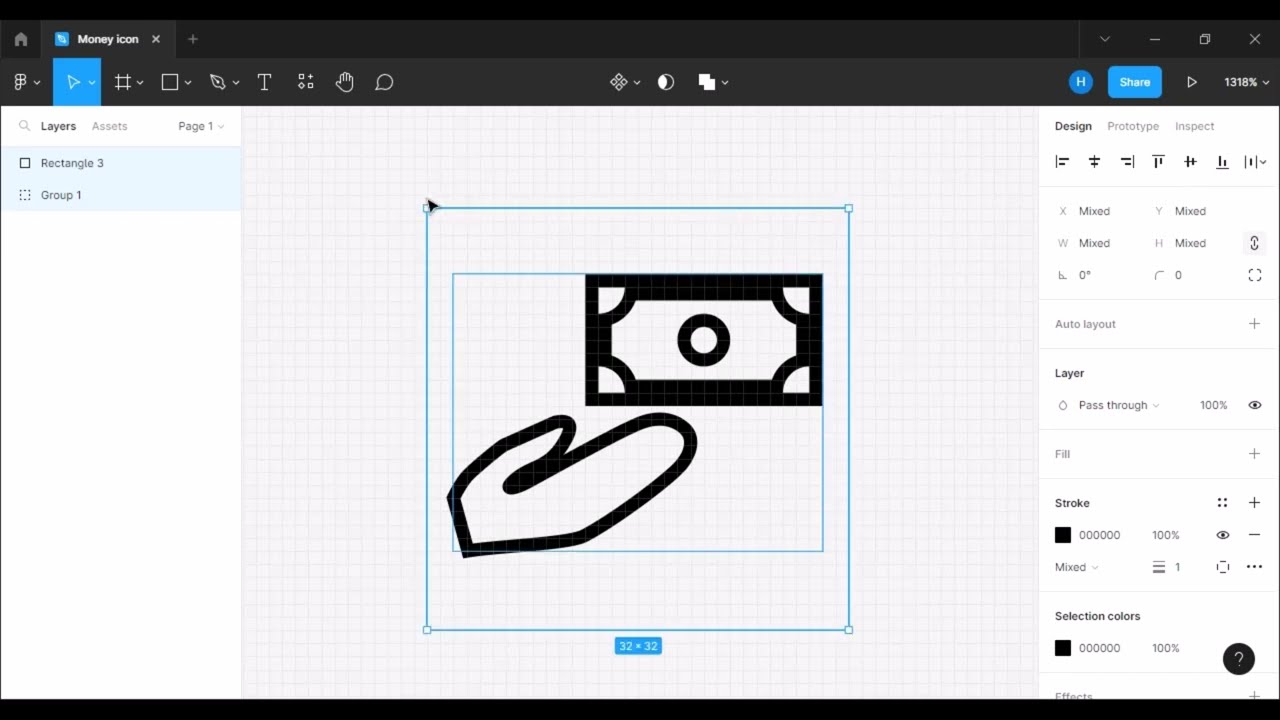
Task: Remove the stroke with minus
Action: [1254, 535]
